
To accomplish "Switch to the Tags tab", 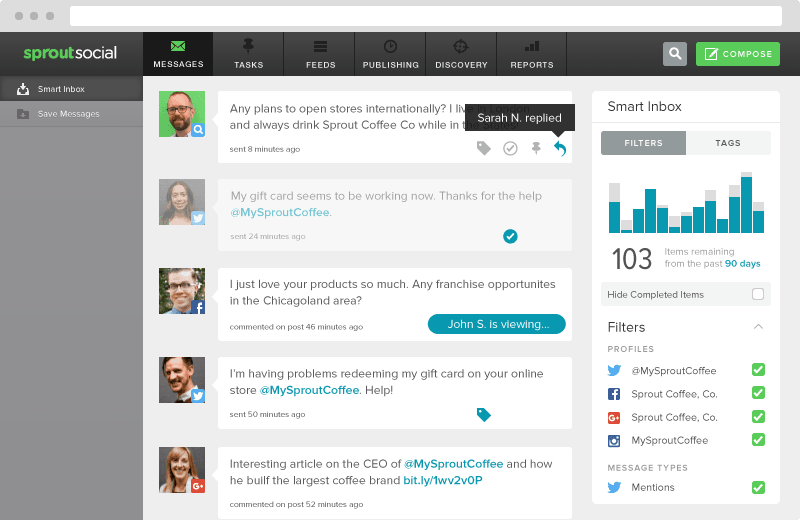I will [x=728, y=143].
